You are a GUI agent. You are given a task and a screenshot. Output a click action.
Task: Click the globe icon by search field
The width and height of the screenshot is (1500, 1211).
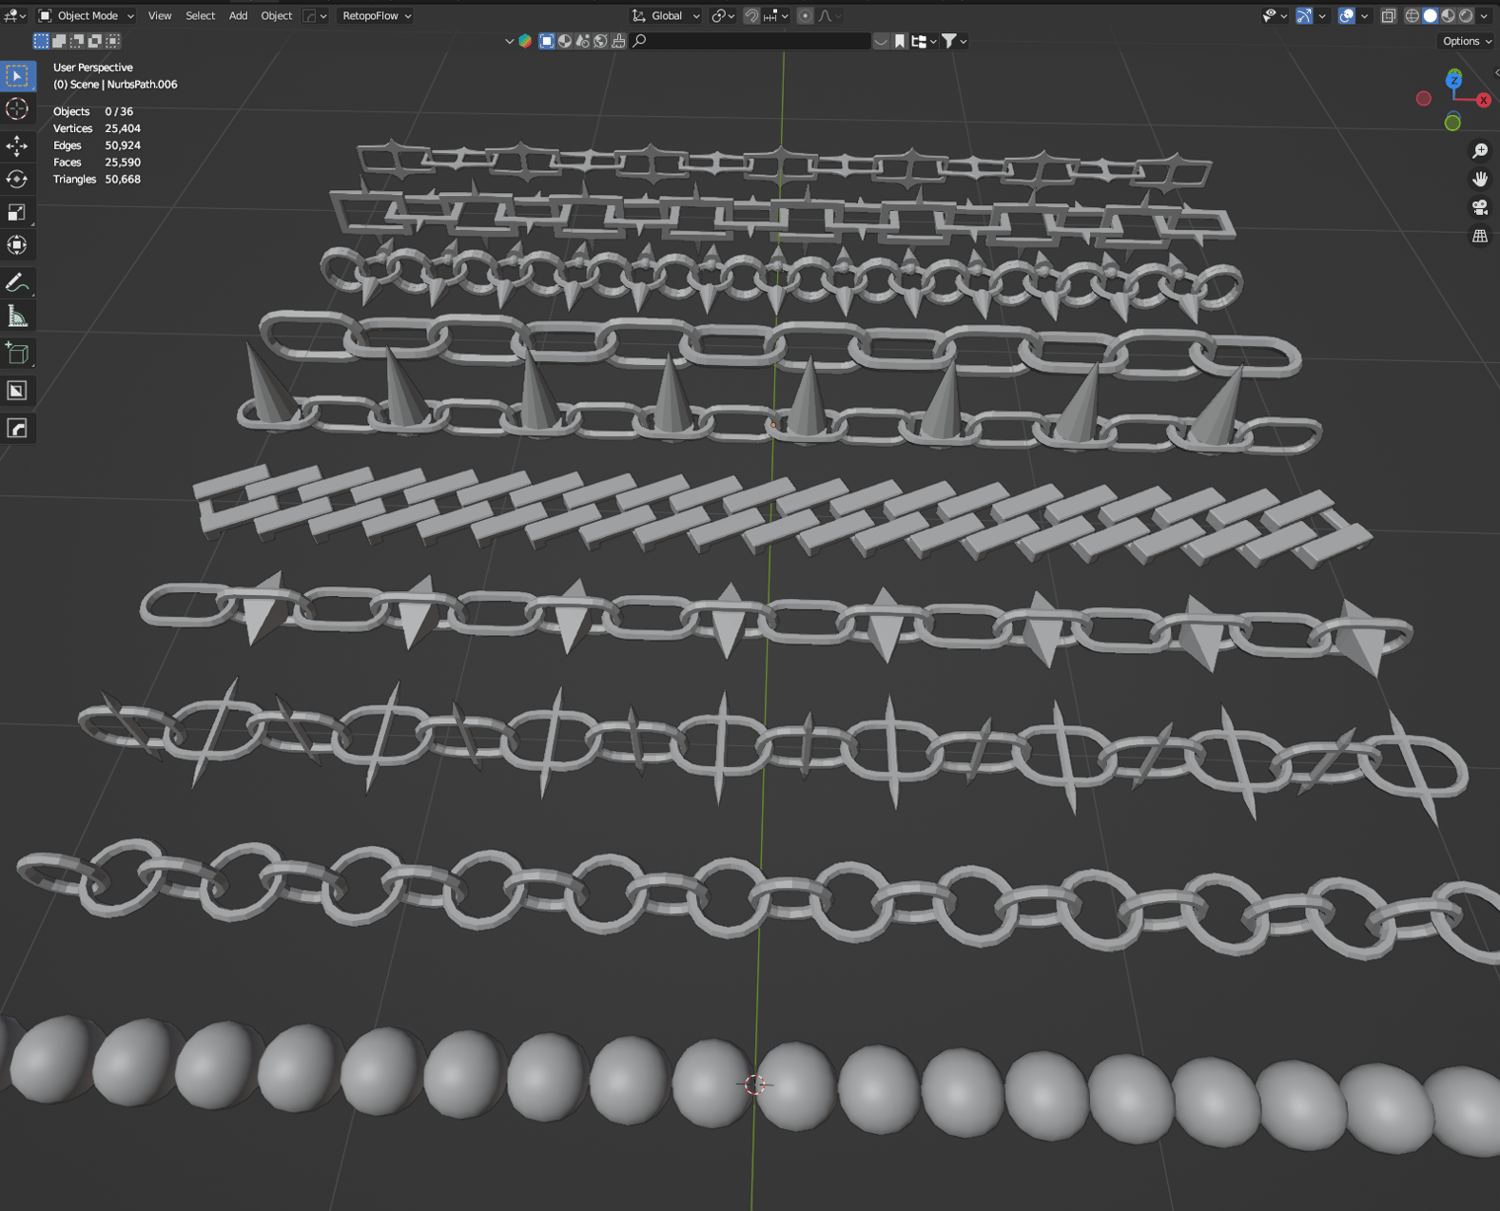(x=601, y=41)
